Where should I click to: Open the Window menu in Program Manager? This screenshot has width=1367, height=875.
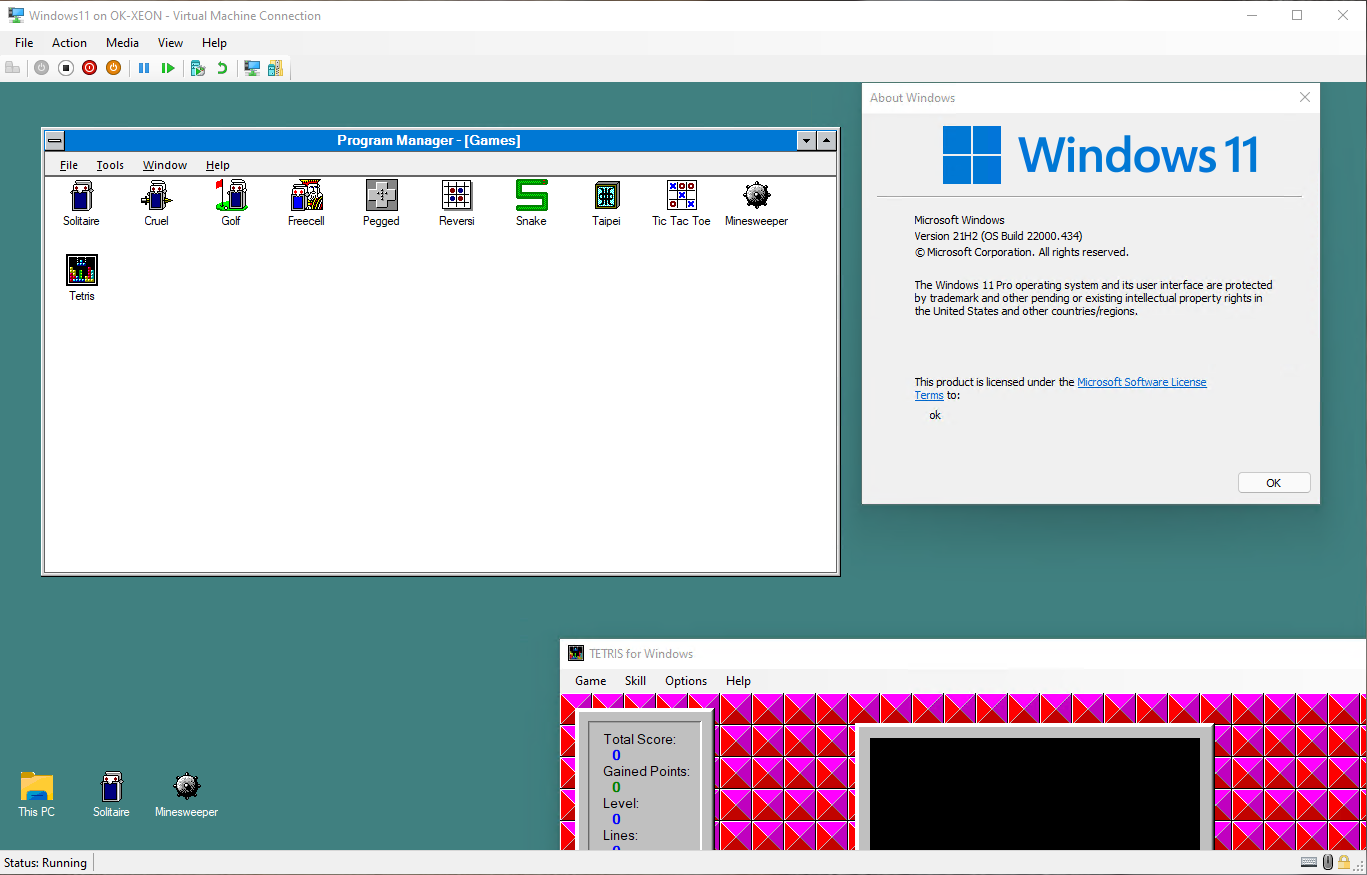pyautogui.click(x=164, y=165)
